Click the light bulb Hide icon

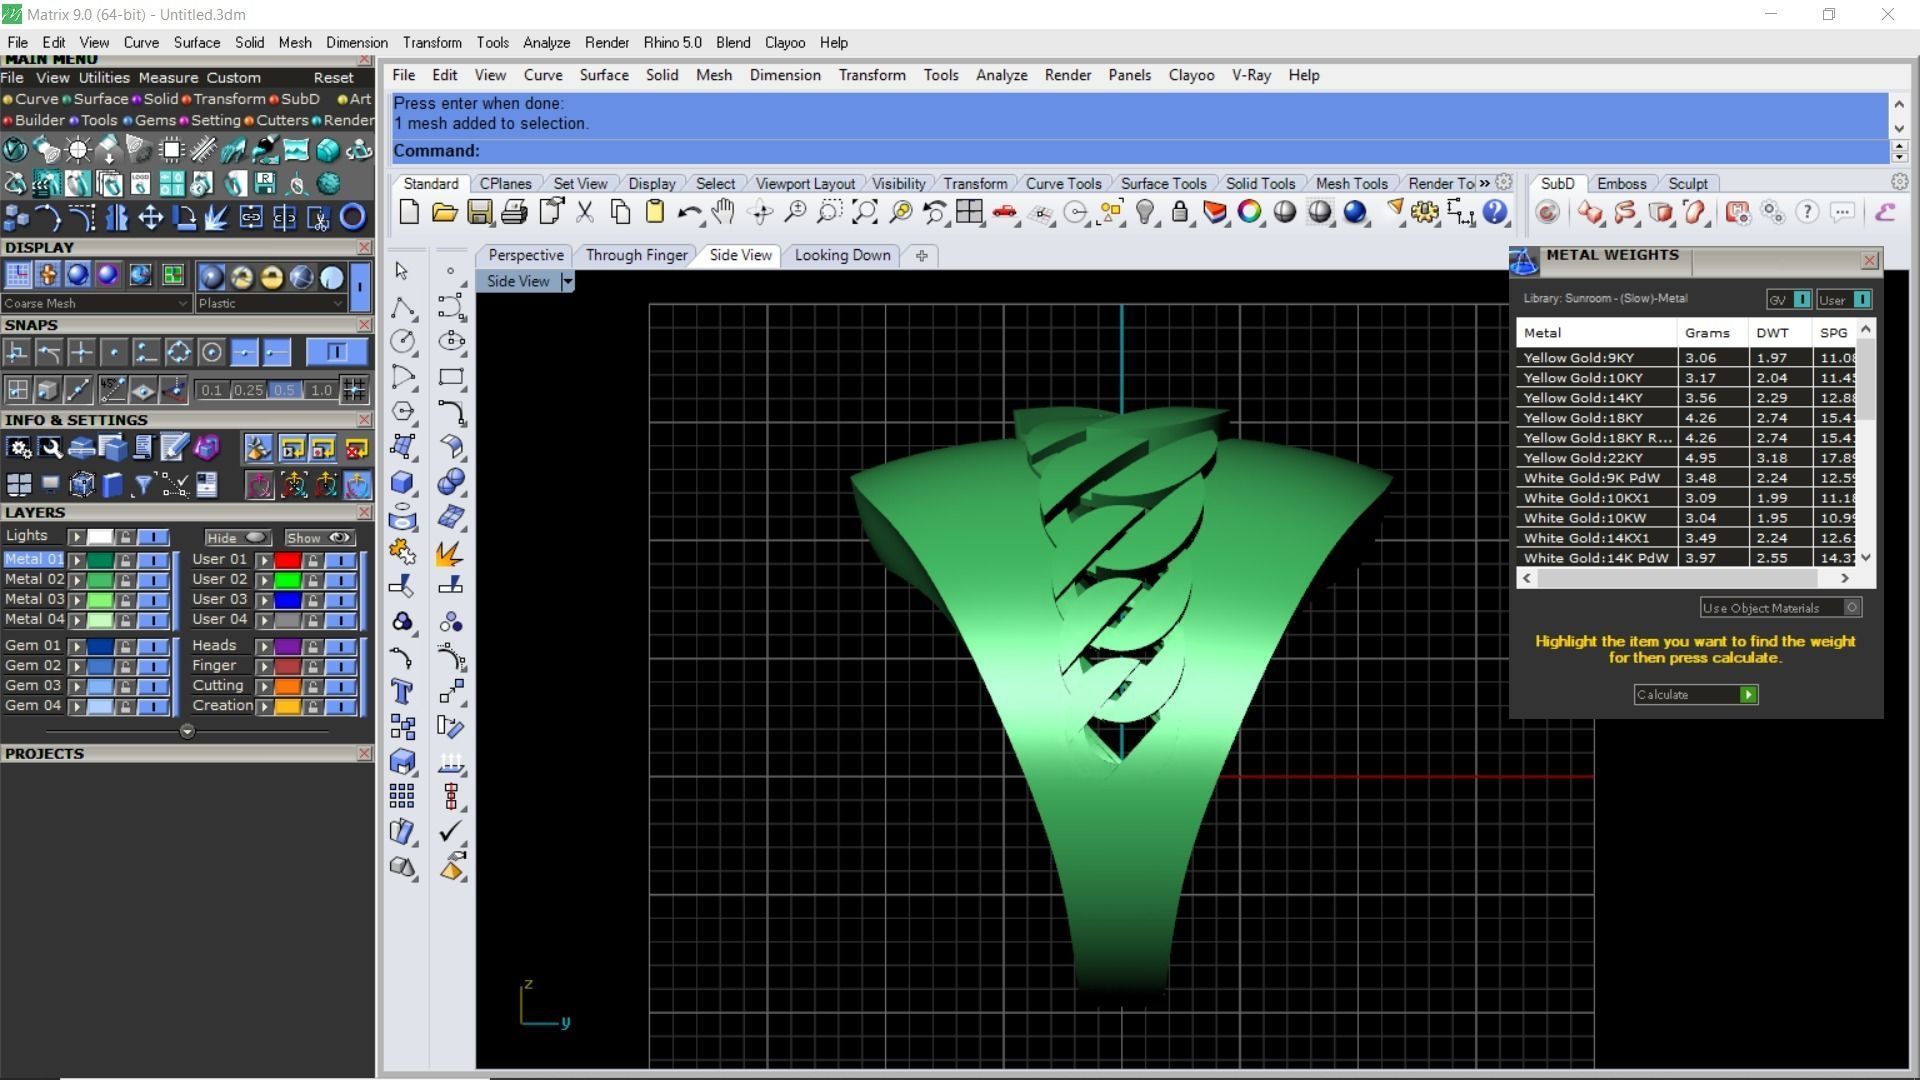[x=1145, y=212]
